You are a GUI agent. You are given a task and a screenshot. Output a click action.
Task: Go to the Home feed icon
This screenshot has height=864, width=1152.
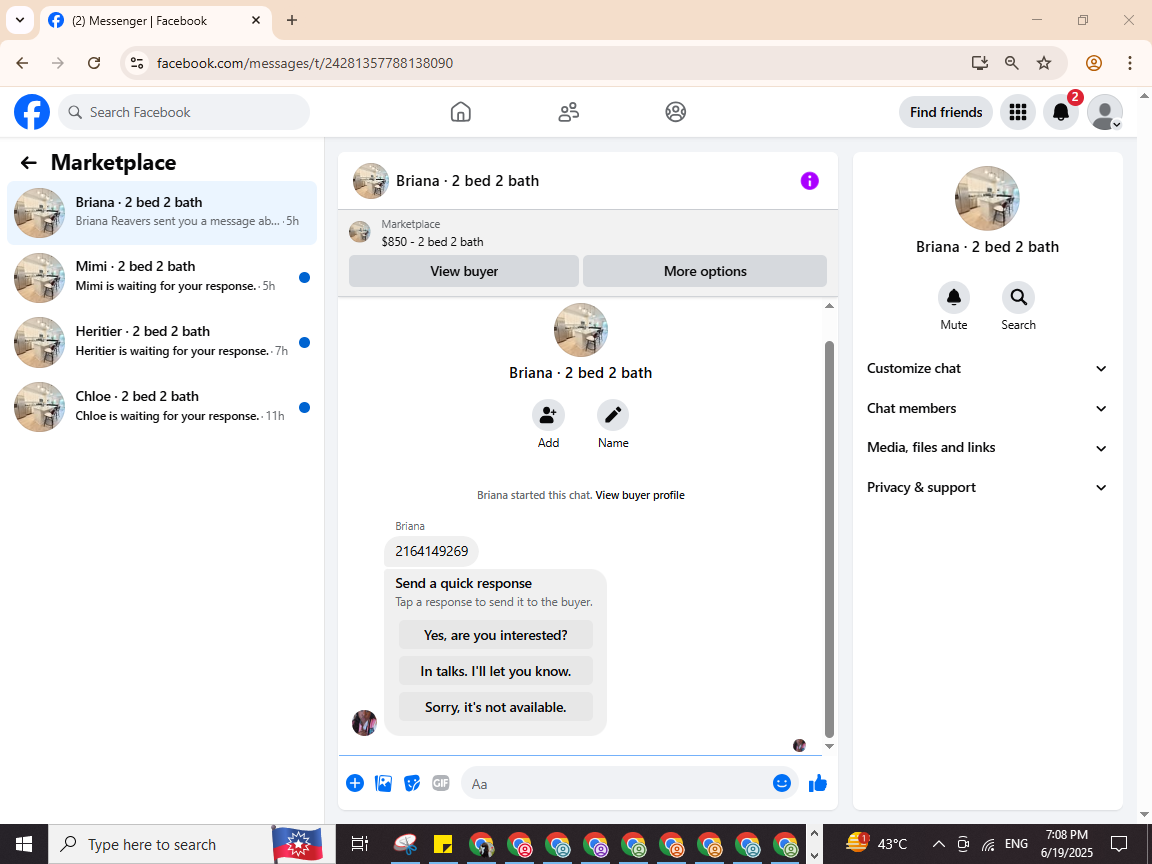tap(461, 112)
